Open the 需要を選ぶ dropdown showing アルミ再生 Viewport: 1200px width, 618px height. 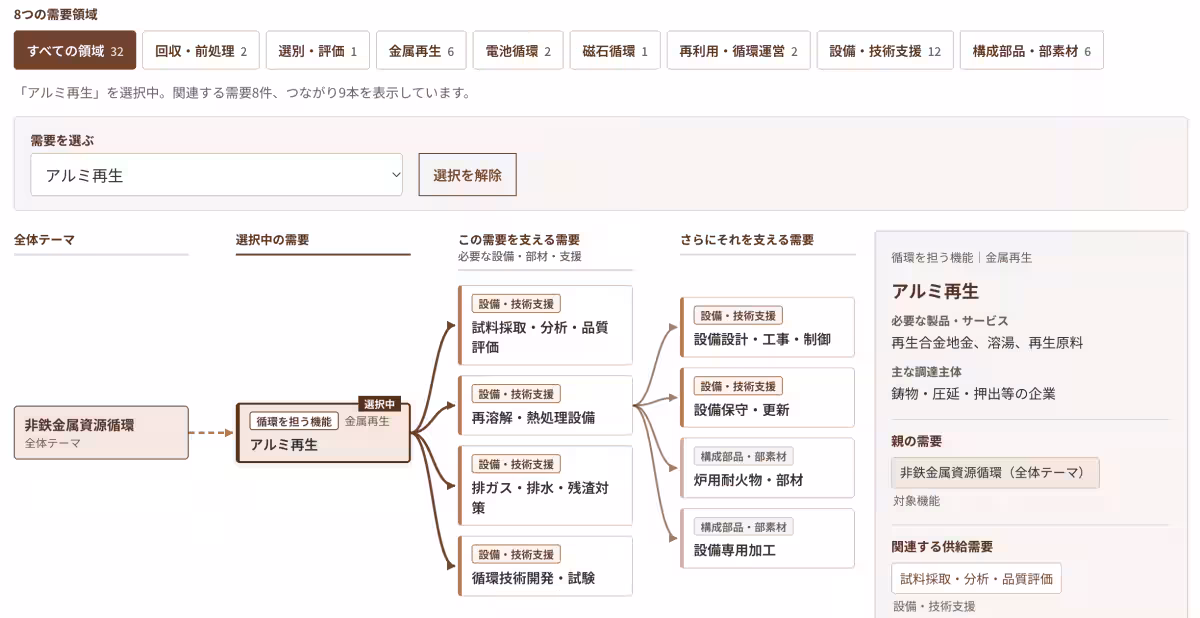(217, 175)
